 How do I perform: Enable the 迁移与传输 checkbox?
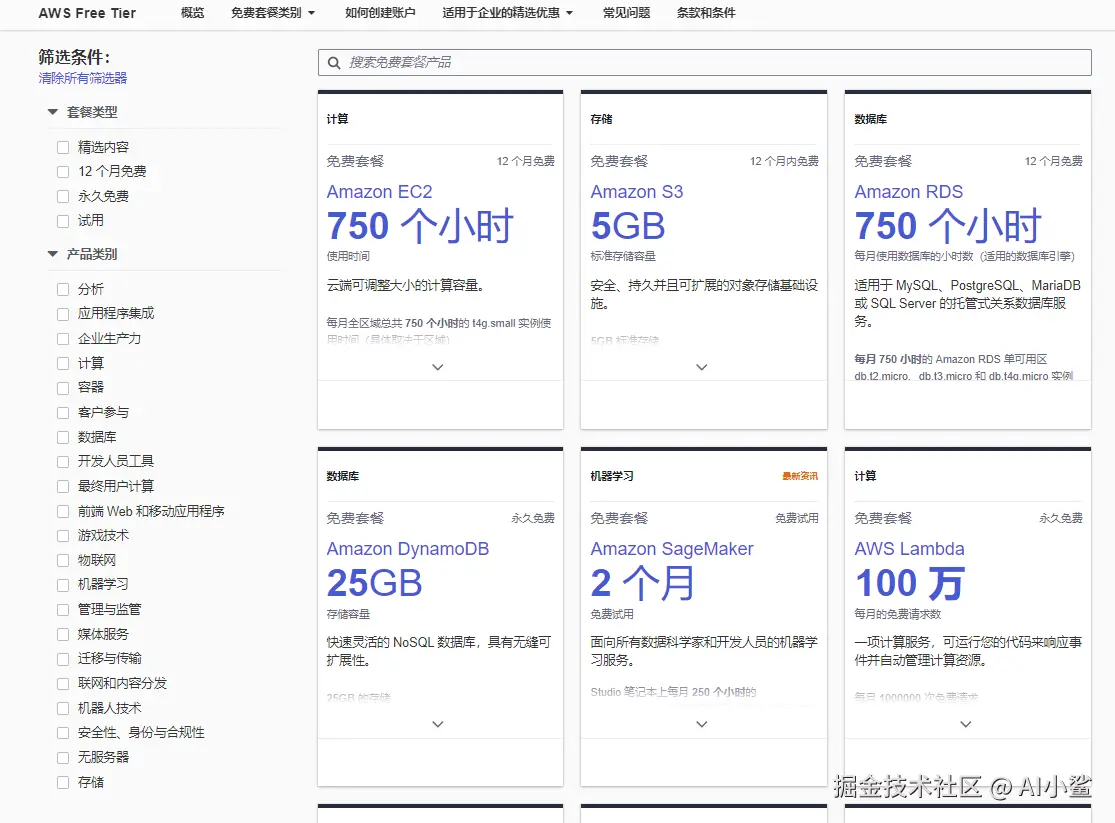pos(63,659)
